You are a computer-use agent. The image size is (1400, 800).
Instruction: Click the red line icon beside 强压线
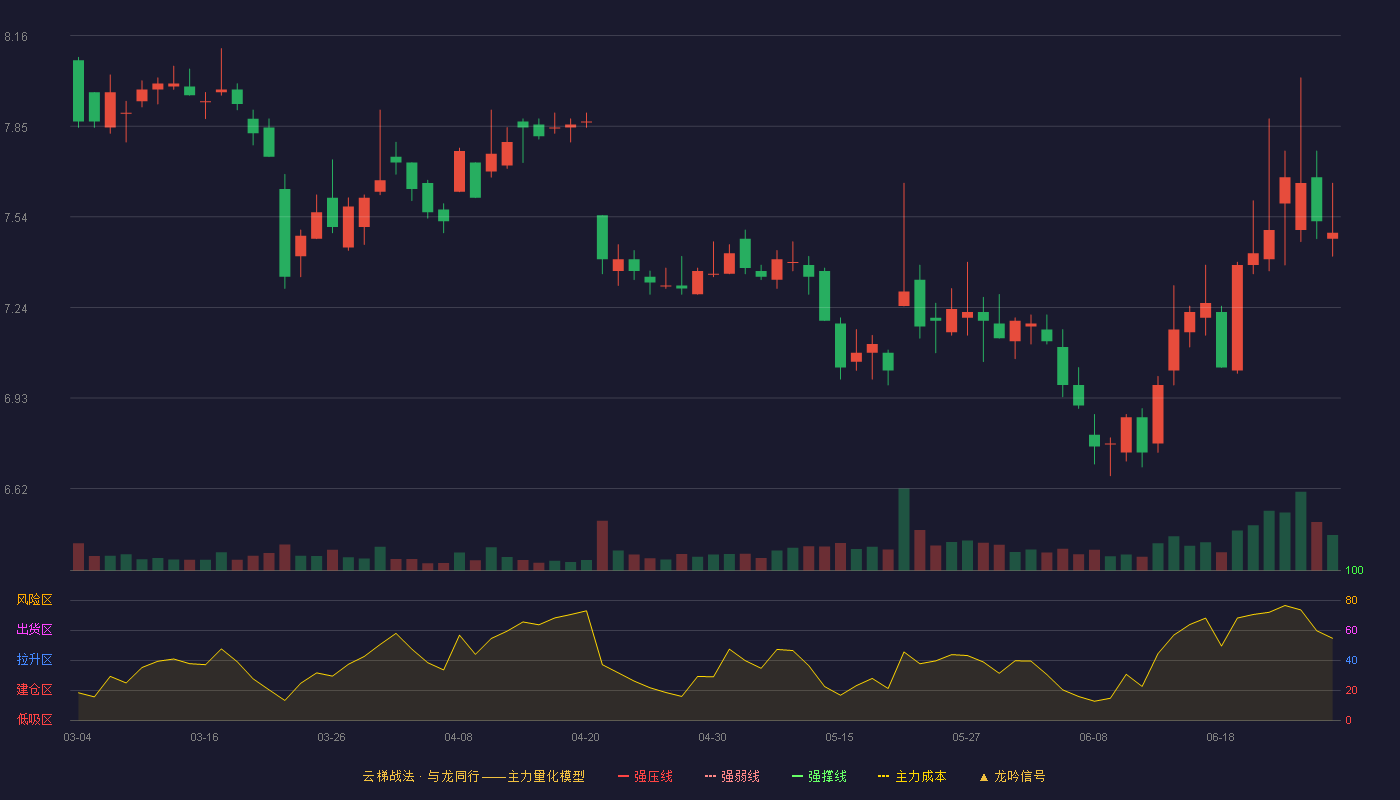tap(624, 776)
